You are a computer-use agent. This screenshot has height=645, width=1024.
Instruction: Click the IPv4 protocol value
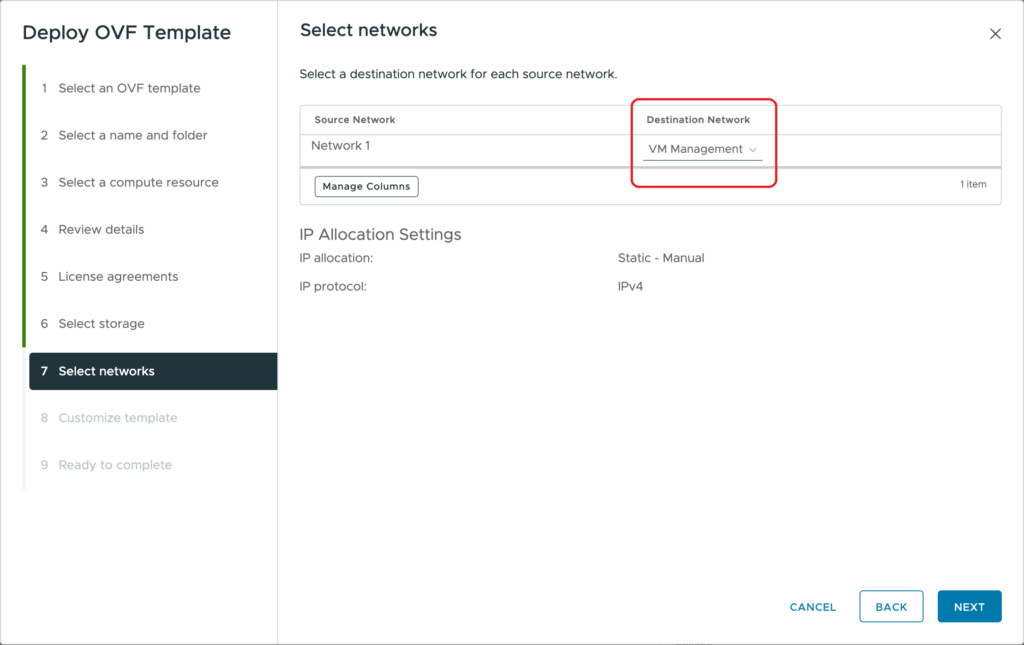click(633, 286)
